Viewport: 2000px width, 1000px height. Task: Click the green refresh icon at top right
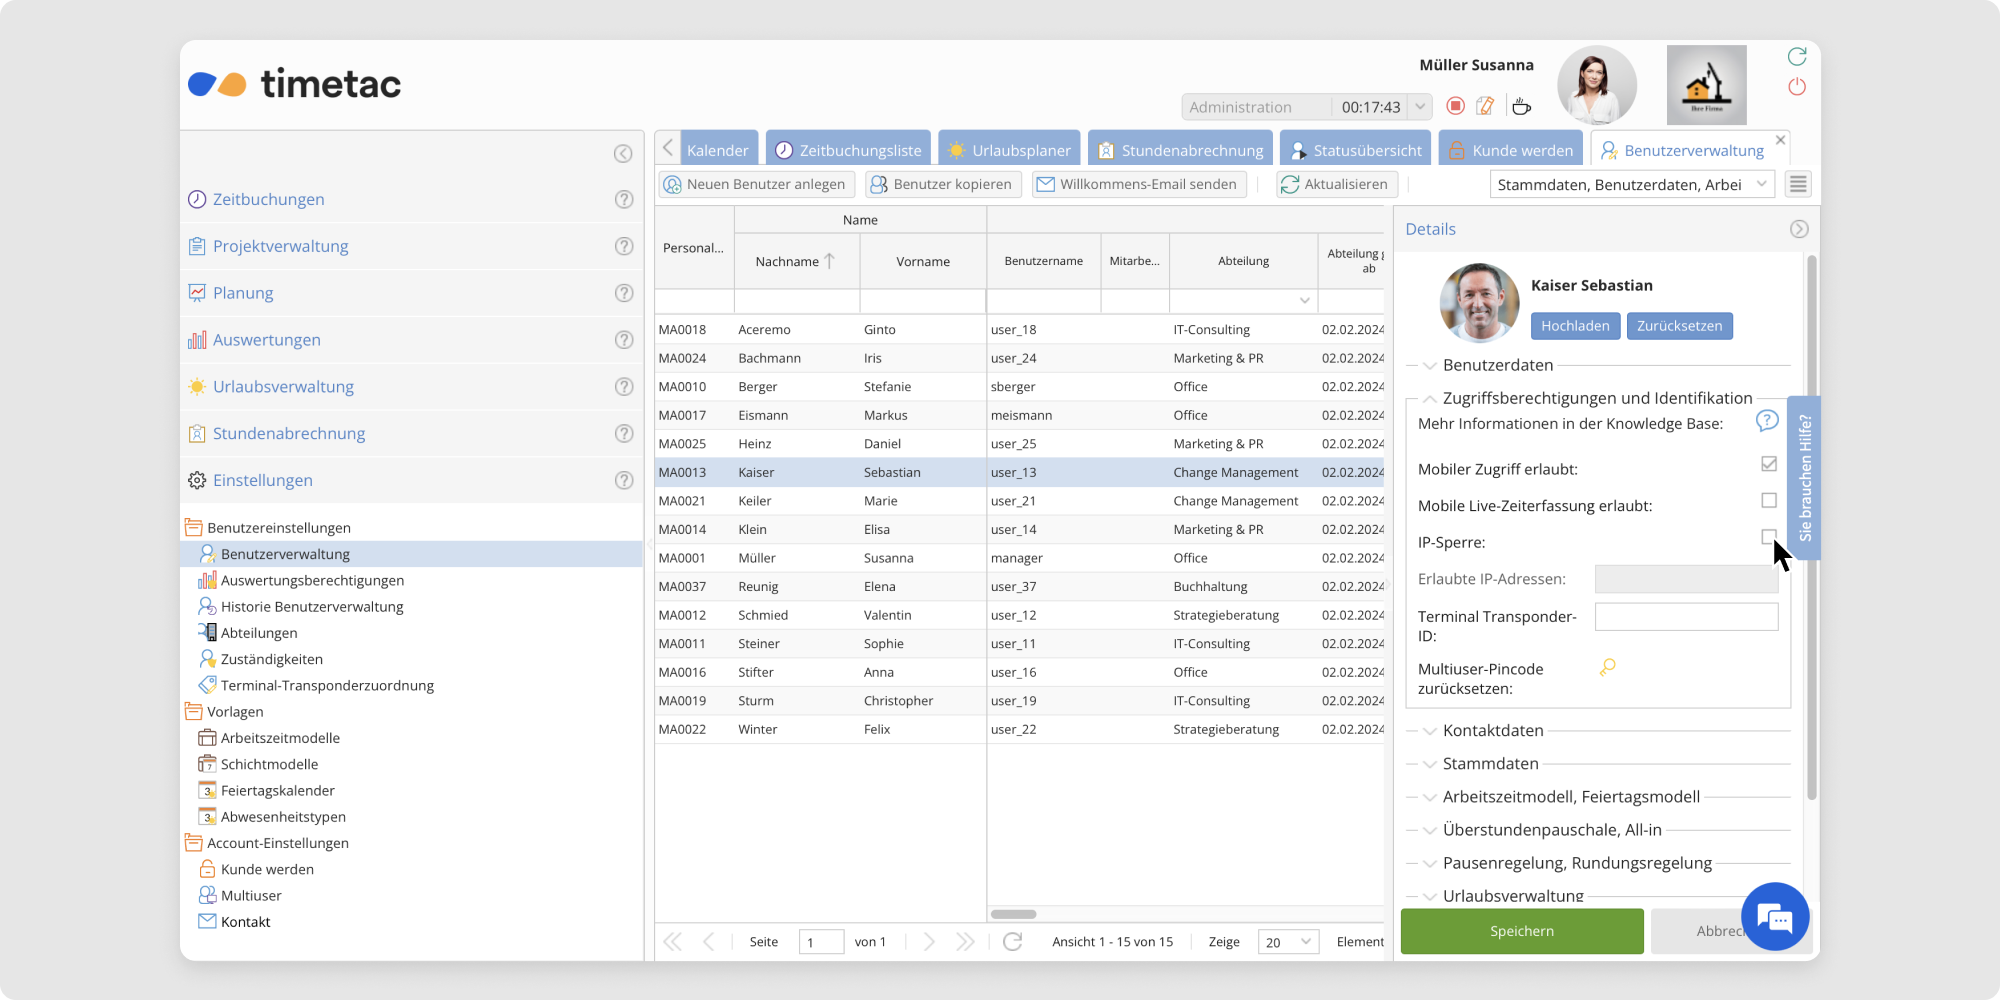(x=1797, y=56)
